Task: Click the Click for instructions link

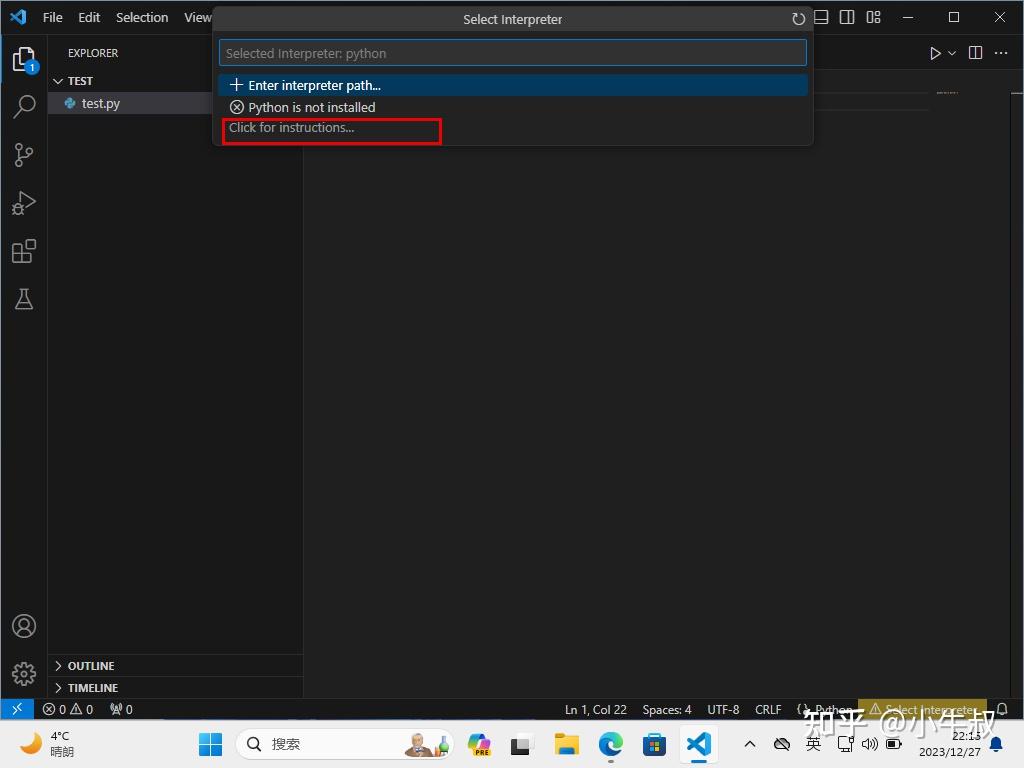Action: coord(290,128)
